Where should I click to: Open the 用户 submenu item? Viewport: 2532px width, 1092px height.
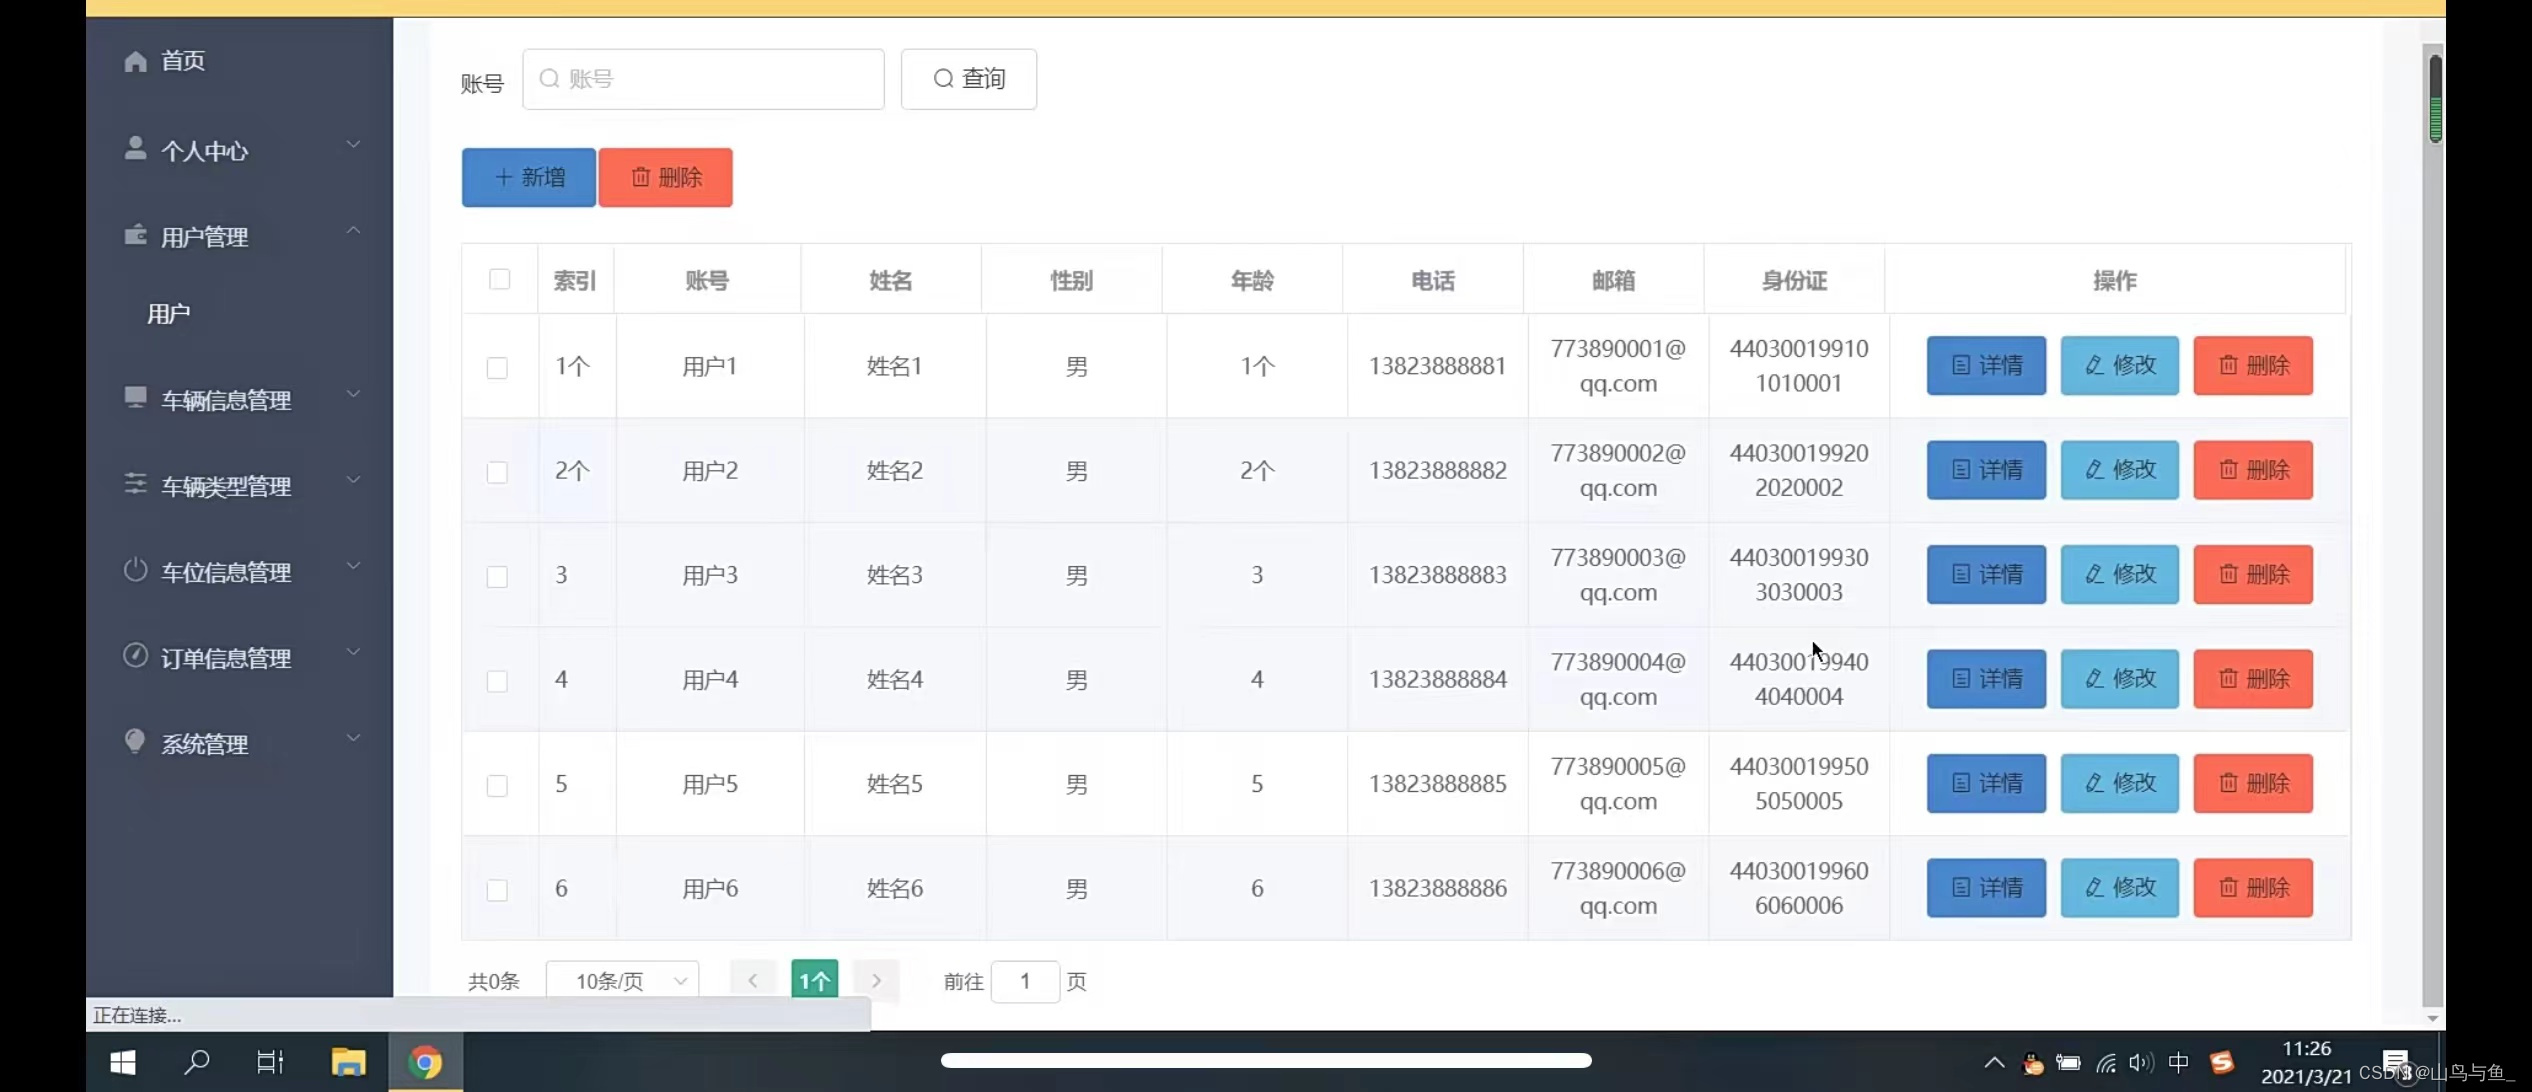168,314
